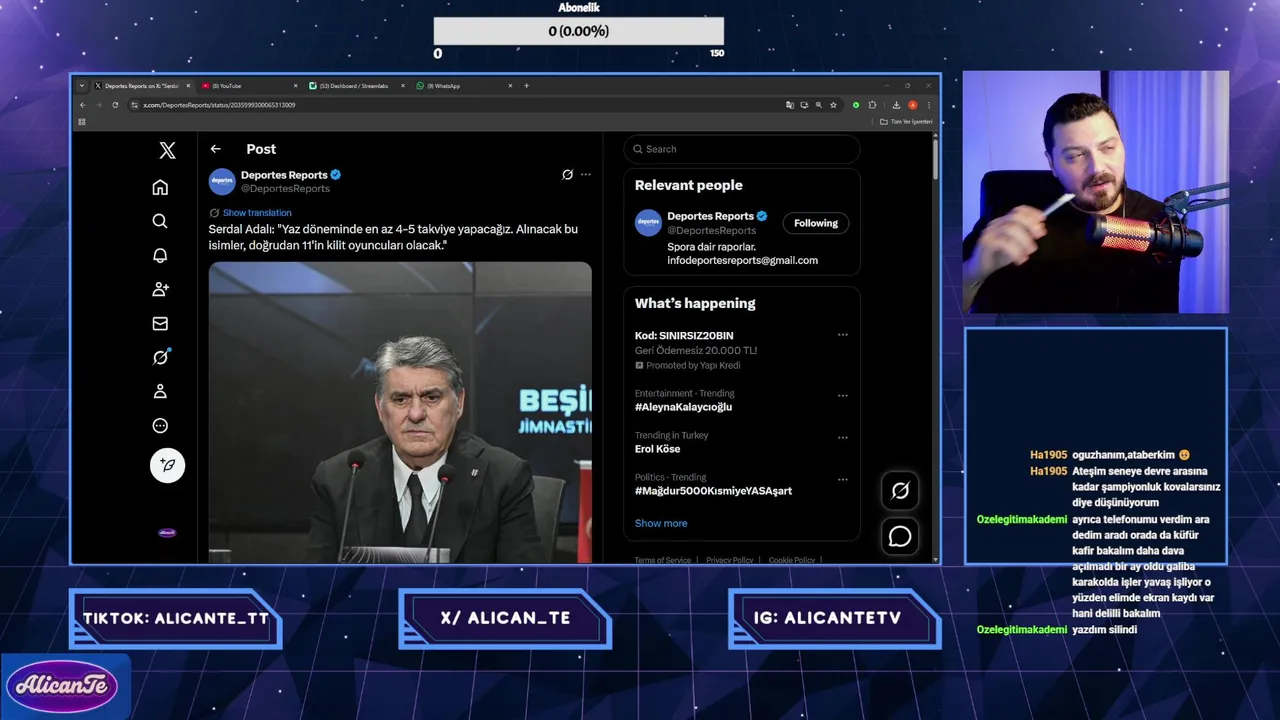Open more options for Kod: SINIRSIZ20BIN promo
Screen dimensions: 1280x720
coord(842,335)
